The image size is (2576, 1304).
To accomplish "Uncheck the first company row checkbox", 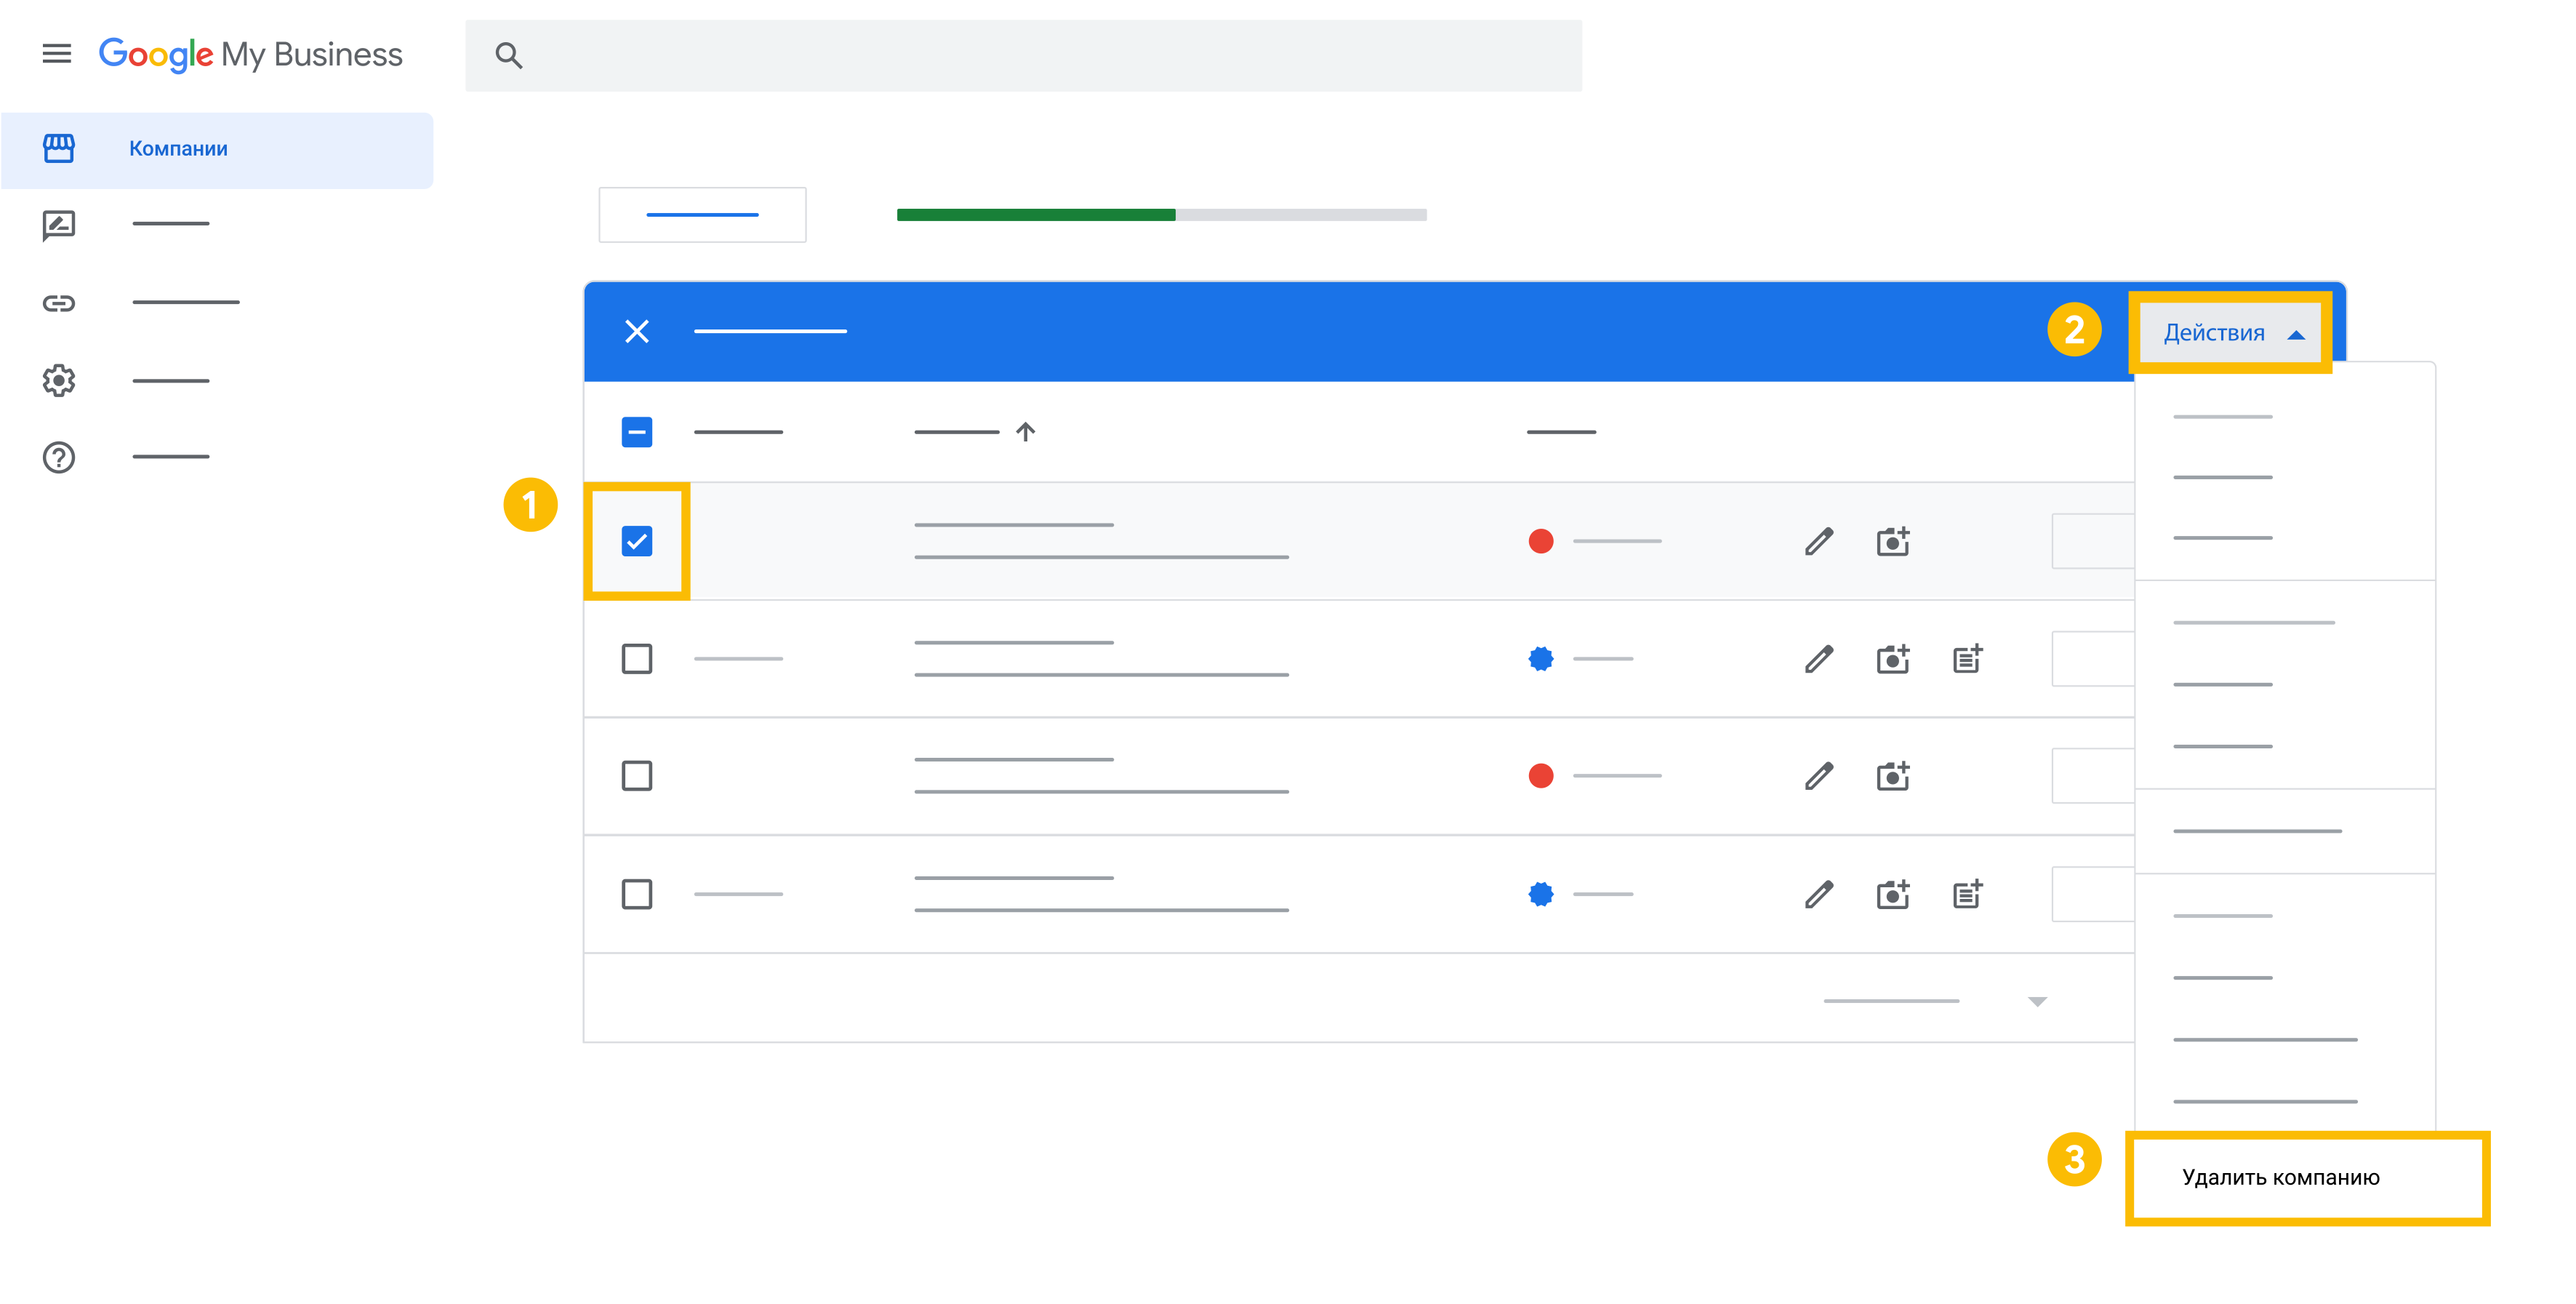I will [x=637, y=541].
